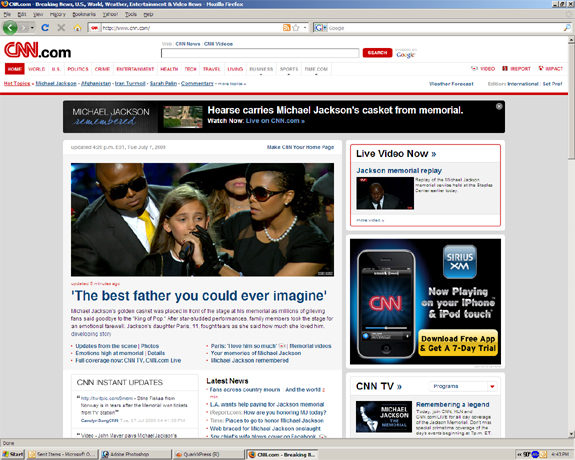This screenshot has width=575, height=460.
Task: Click the Updates from the scene link
Action: pos(106,346)
